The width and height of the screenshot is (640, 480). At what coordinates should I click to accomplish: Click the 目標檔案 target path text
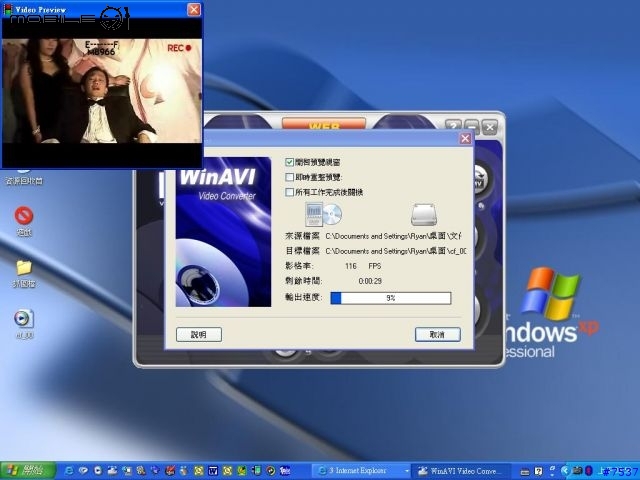pyautogui.click(x=396, y=251)
